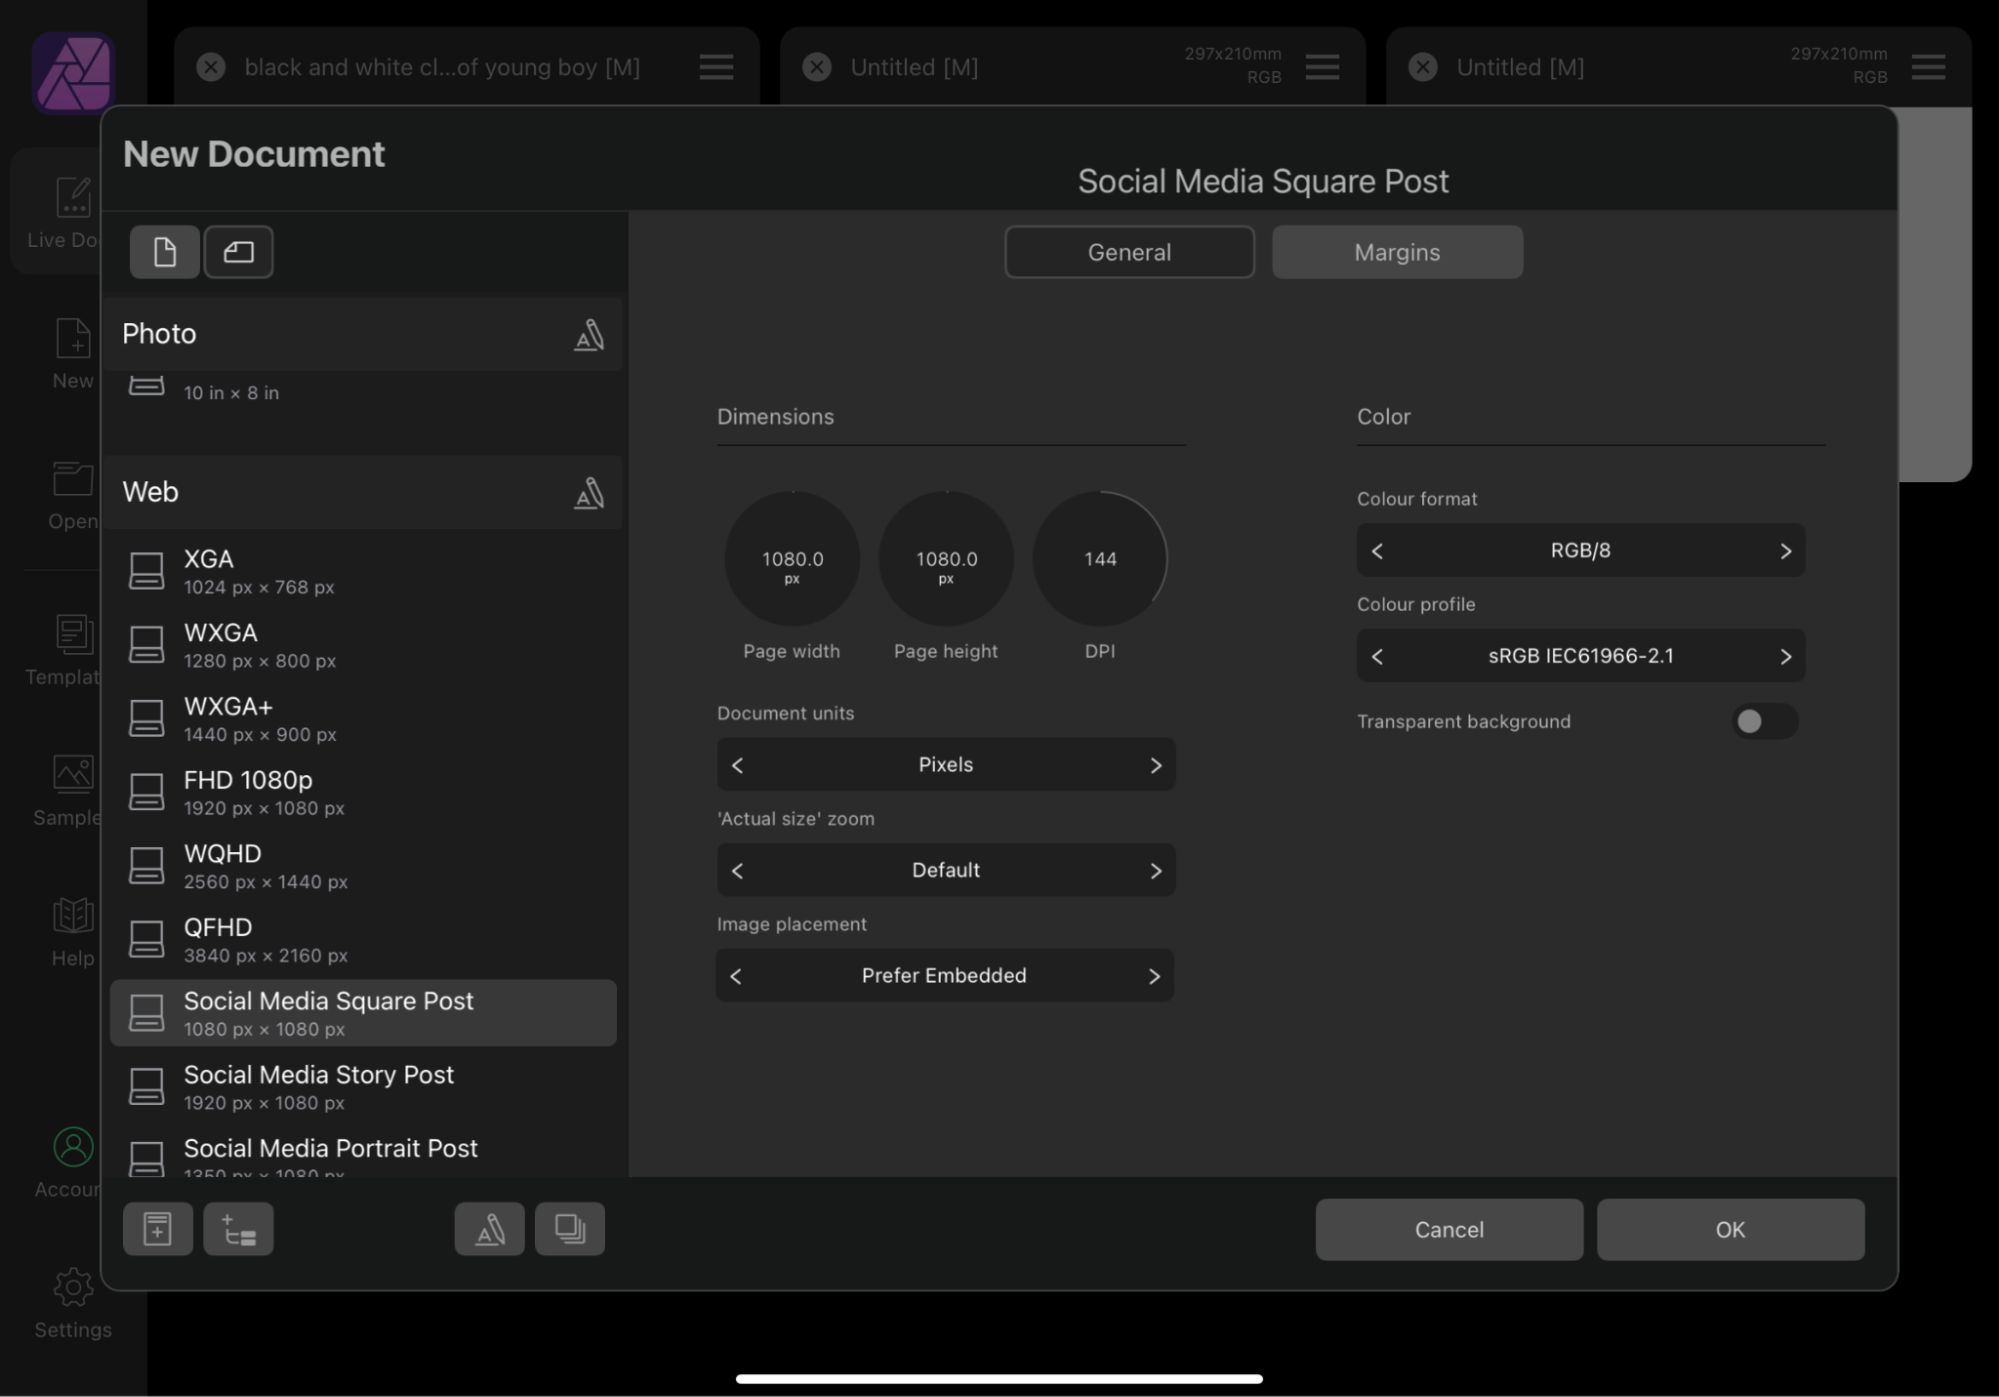Previous Colour format option arrow
This screenshot has width=1999, height=1397.
coord(1377,551)
